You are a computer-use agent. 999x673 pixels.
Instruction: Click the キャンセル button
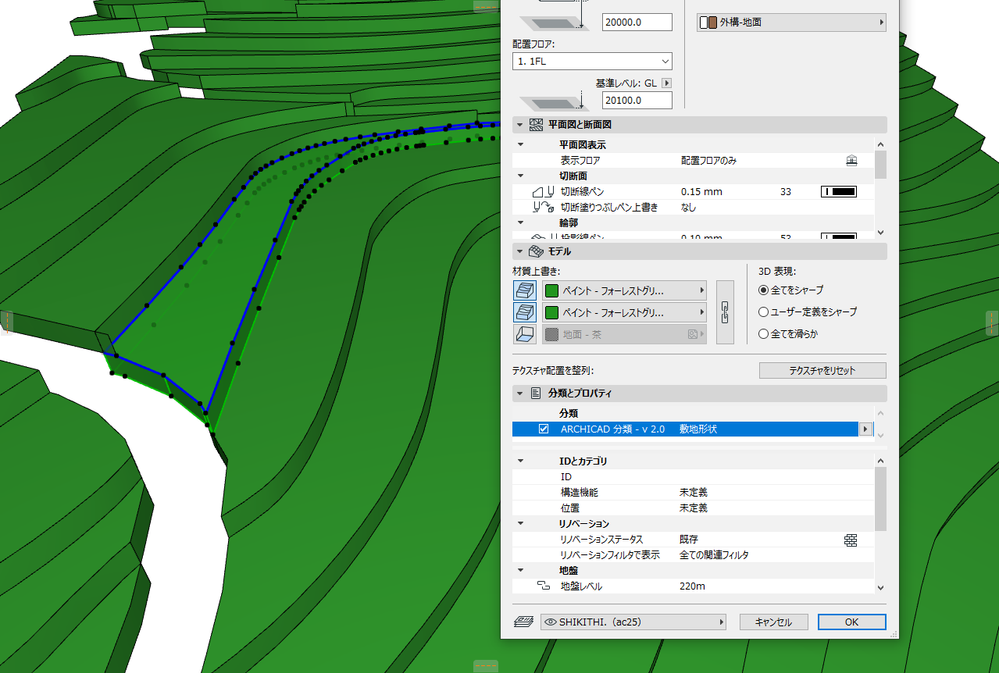pos(773,621)
